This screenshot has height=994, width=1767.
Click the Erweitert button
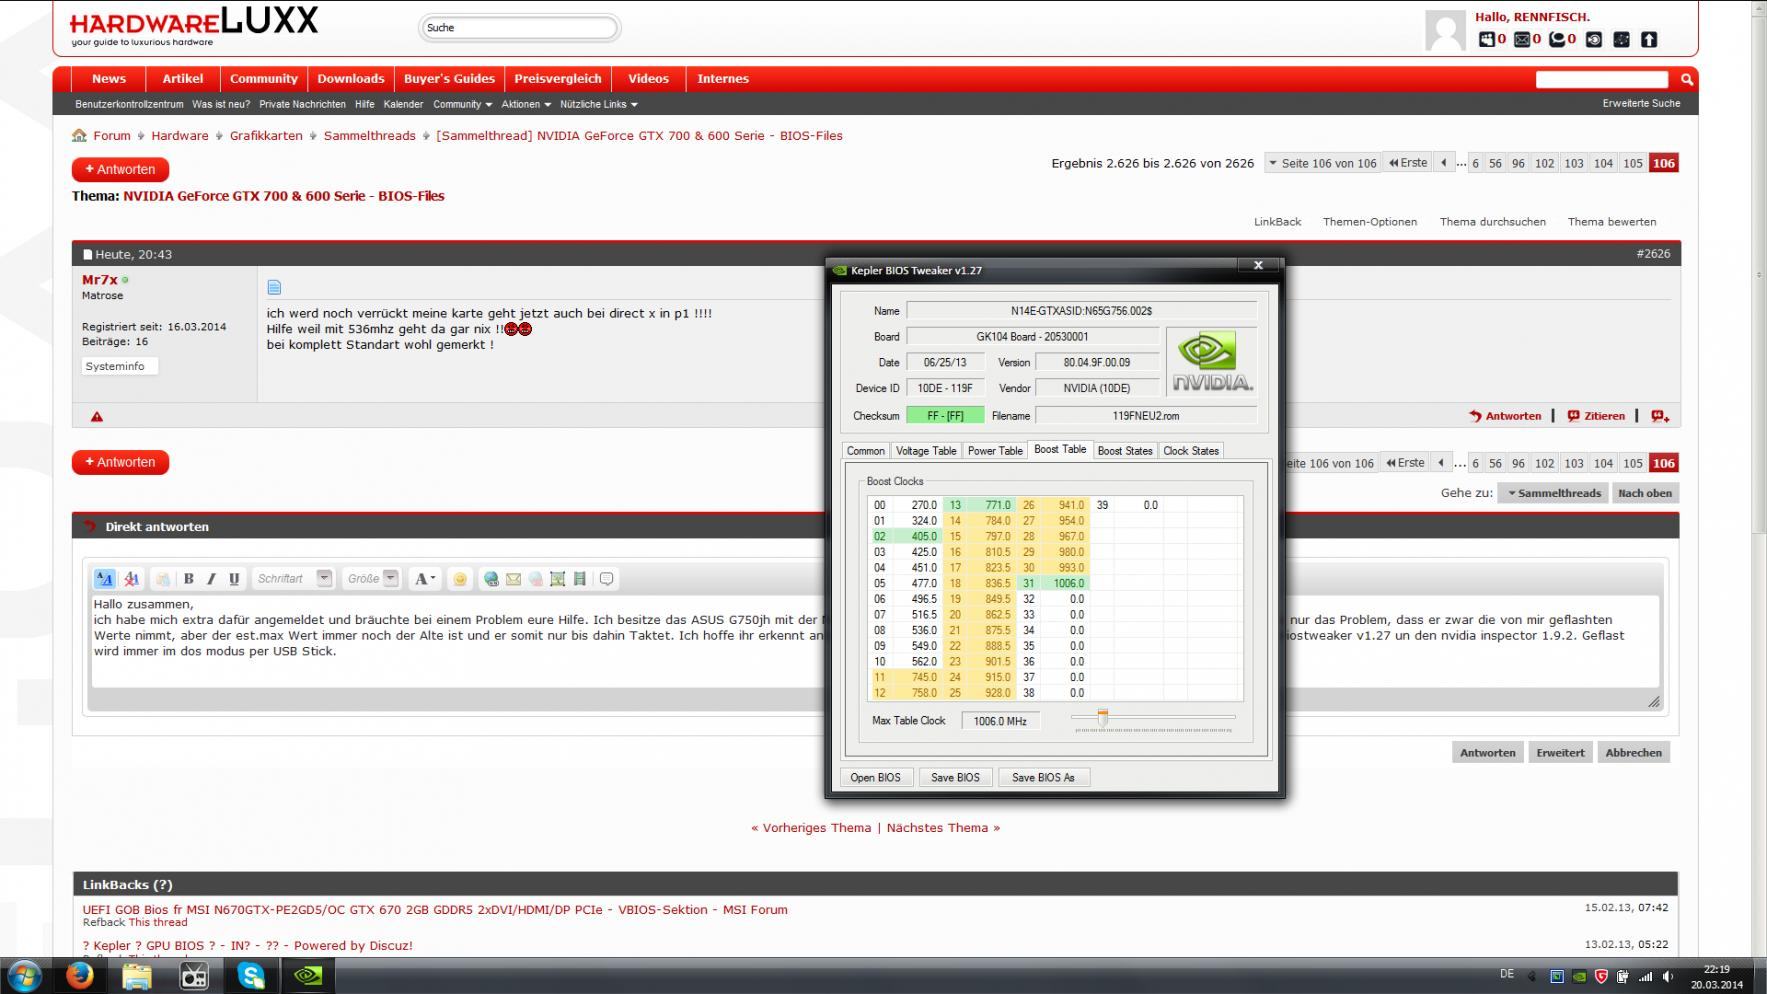coord(1560,753)
